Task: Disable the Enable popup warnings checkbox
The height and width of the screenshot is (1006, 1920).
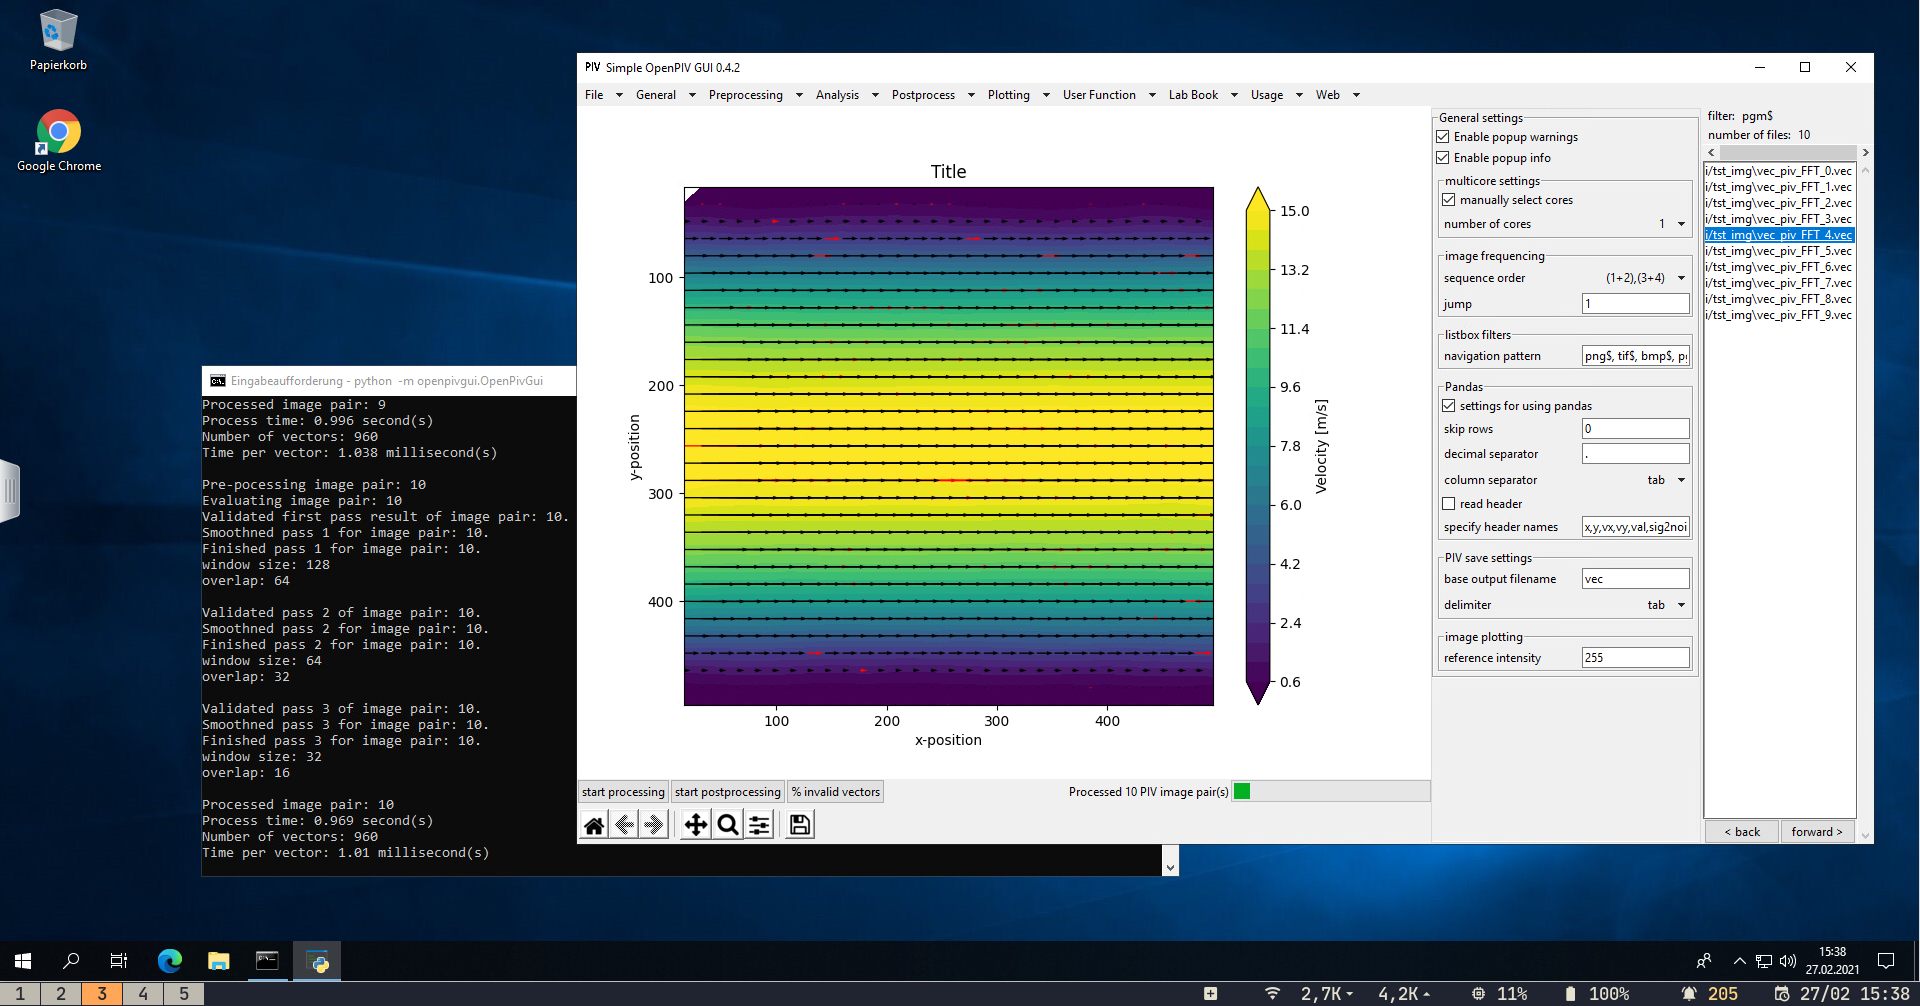Action: [1443, 137]
